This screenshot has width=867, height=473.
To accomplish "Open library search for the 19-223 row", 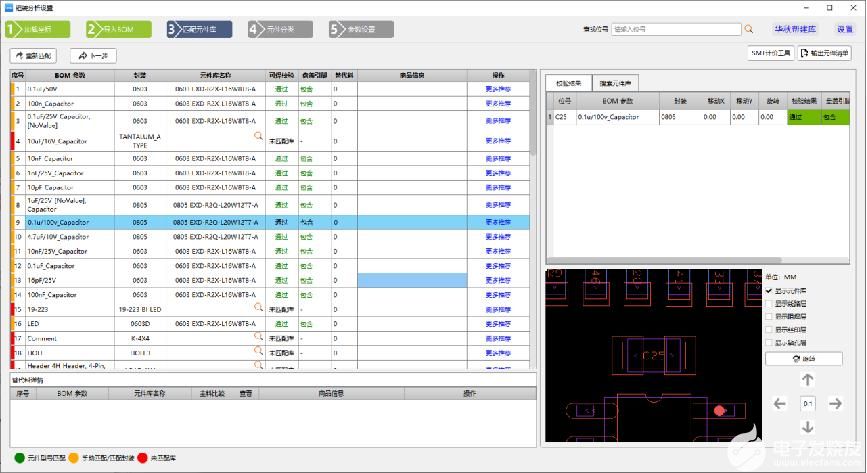I will [258, 306].
